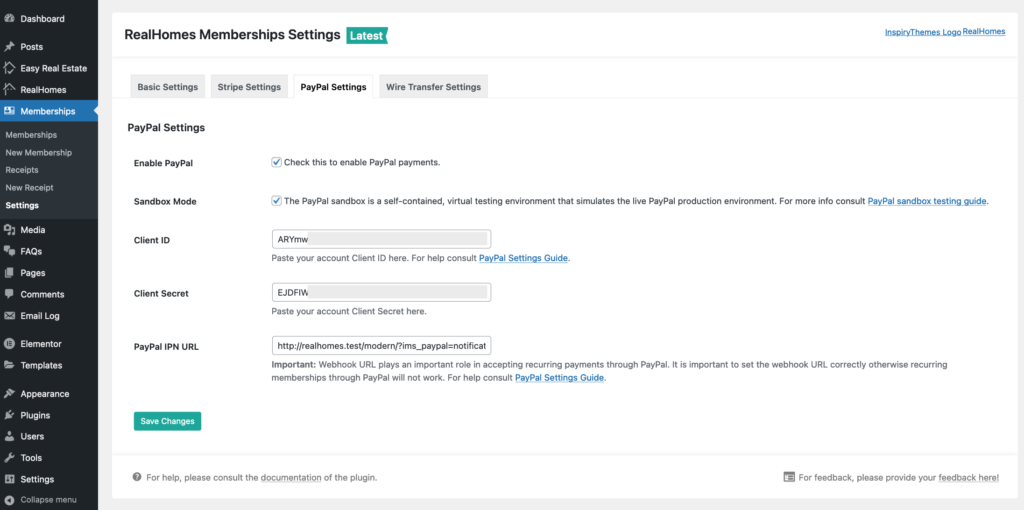Click the Save Changes button
1024x510 pixels.
[x=167, y=421]
